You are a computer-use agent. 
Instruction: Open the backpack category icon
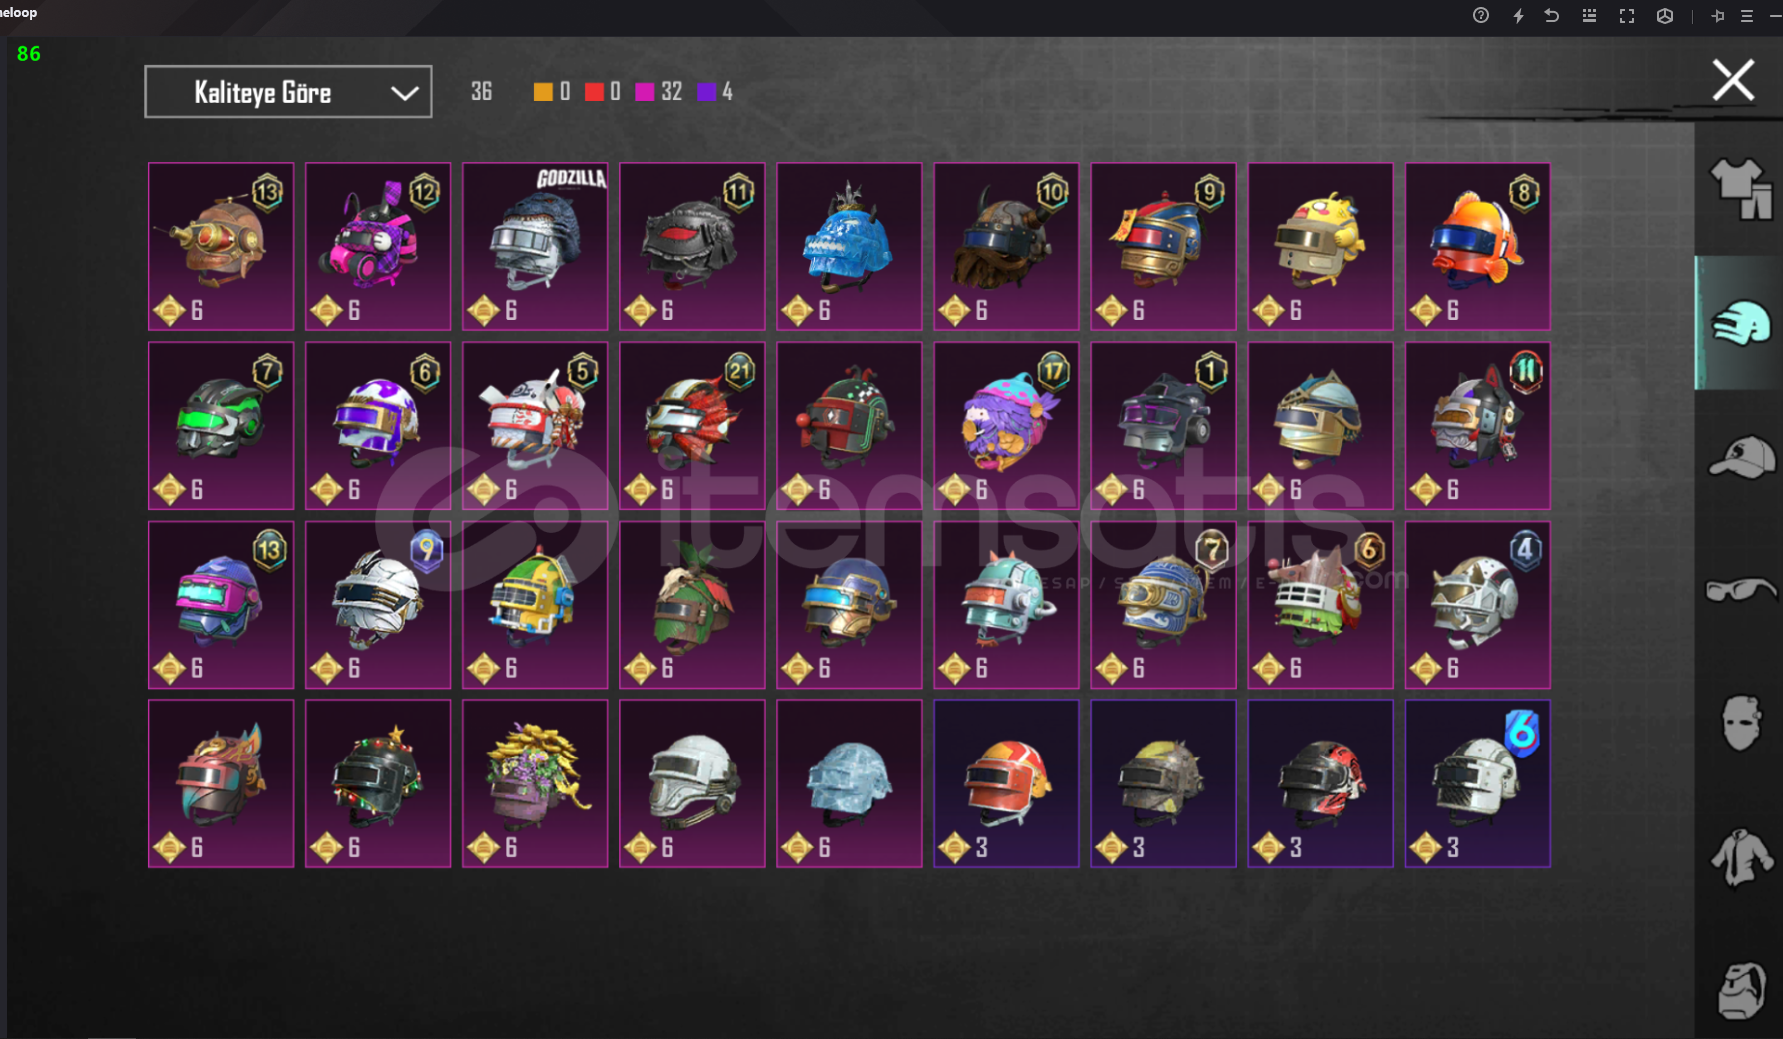point(1741,990)
